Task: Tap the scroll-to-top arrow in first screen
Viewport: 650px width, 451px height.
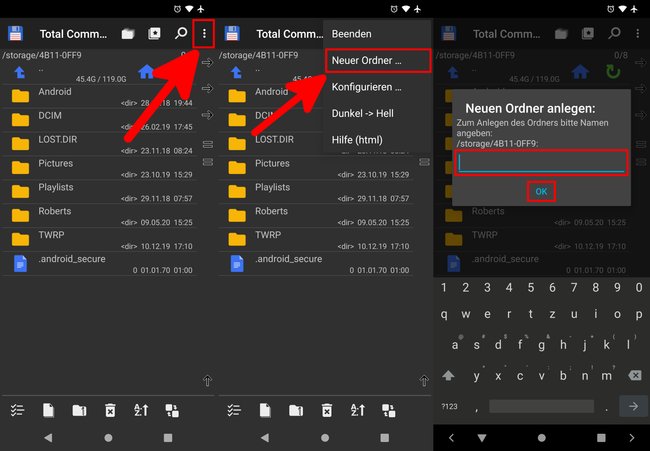Action: (207, 381)
